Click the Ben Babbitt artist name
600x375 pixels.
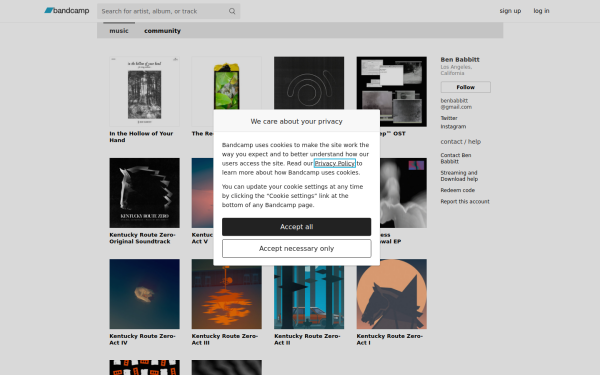tap(460, 59)
